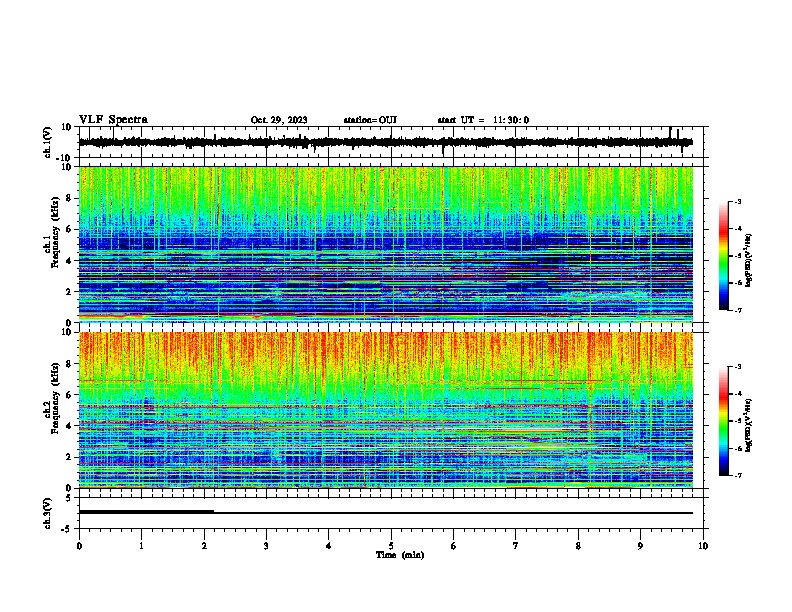Click tick label "3" on the Time axis
Image resolution: width=792 pixels, height=612 pixels.
click(x=266, y=546)
